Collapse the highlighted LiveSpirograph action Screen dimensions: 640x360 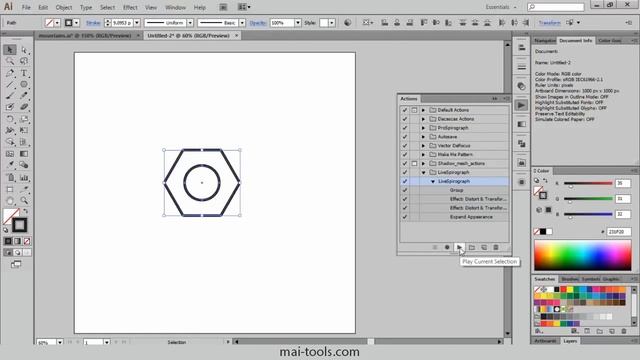point(433,182)
